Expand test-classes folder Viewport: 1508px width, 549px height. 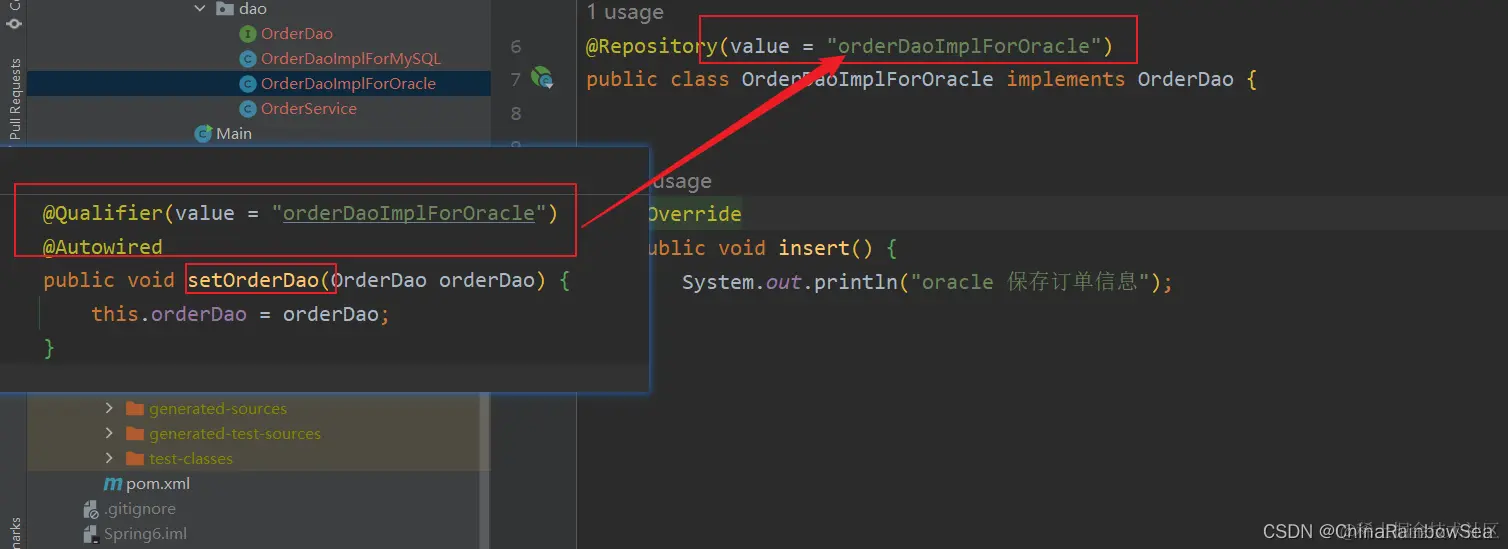pos(109,459)
